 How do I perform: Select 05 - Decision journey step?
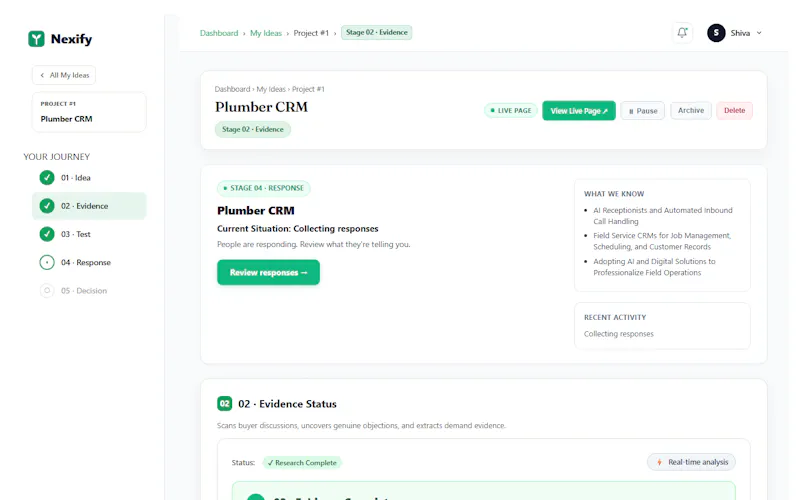point(89,291)
